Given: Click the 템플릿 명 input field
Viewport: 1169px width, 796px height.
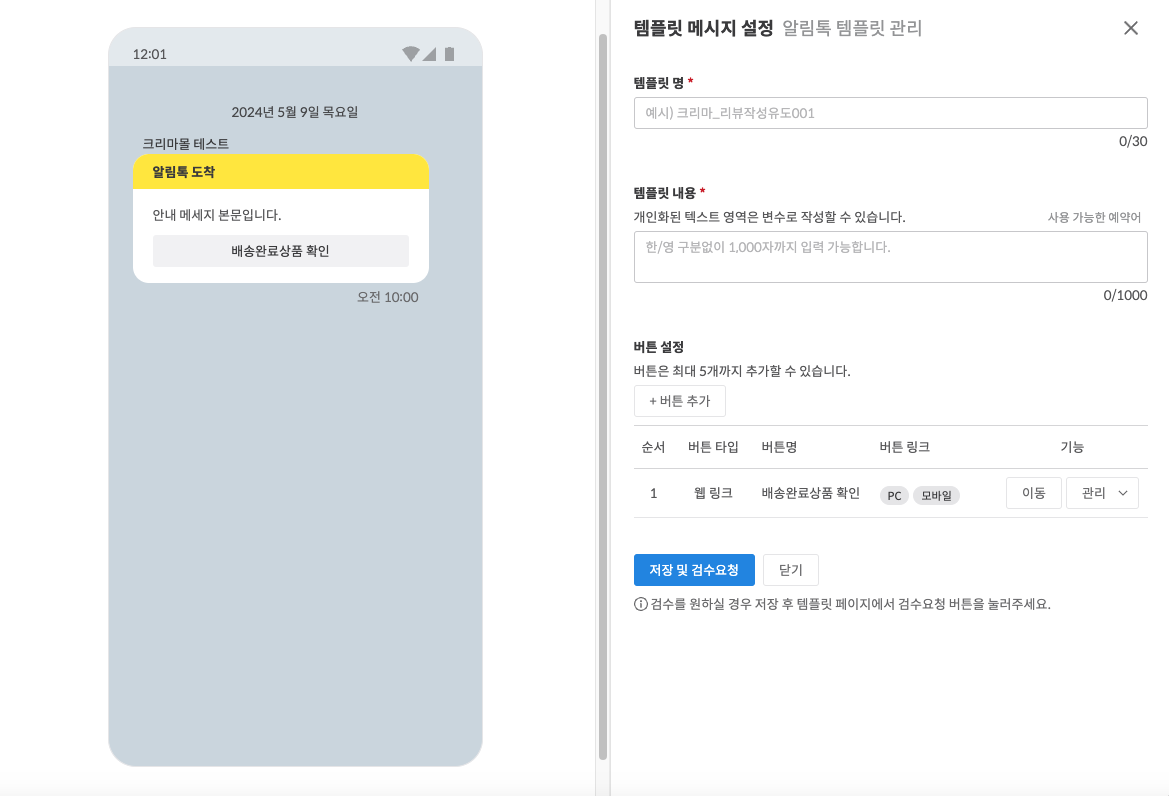Looking at the screenshot, I should 890,112.
